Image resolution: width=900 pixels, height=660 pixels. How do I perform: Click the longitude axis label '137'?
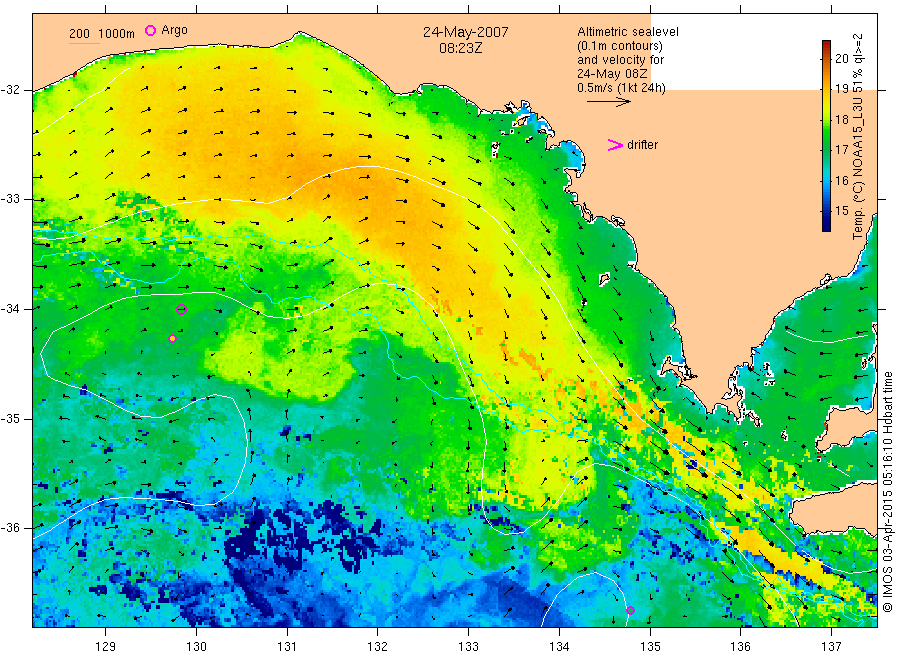pos(831,647)
